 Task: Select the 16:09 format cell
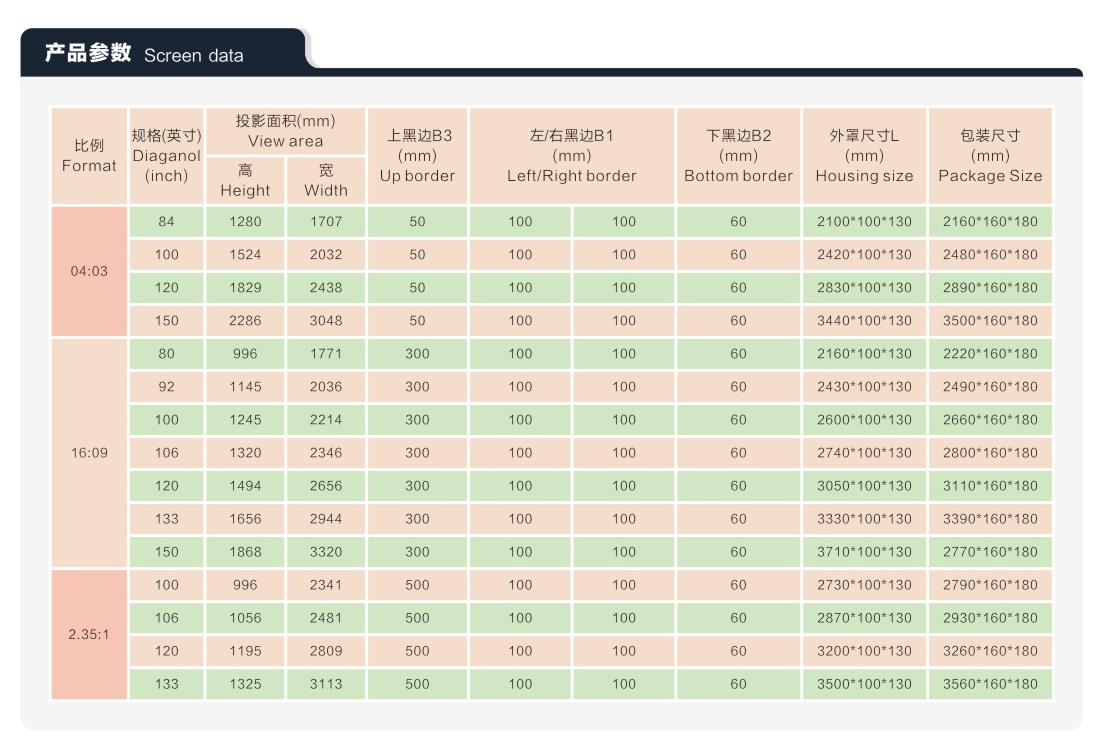89,453
